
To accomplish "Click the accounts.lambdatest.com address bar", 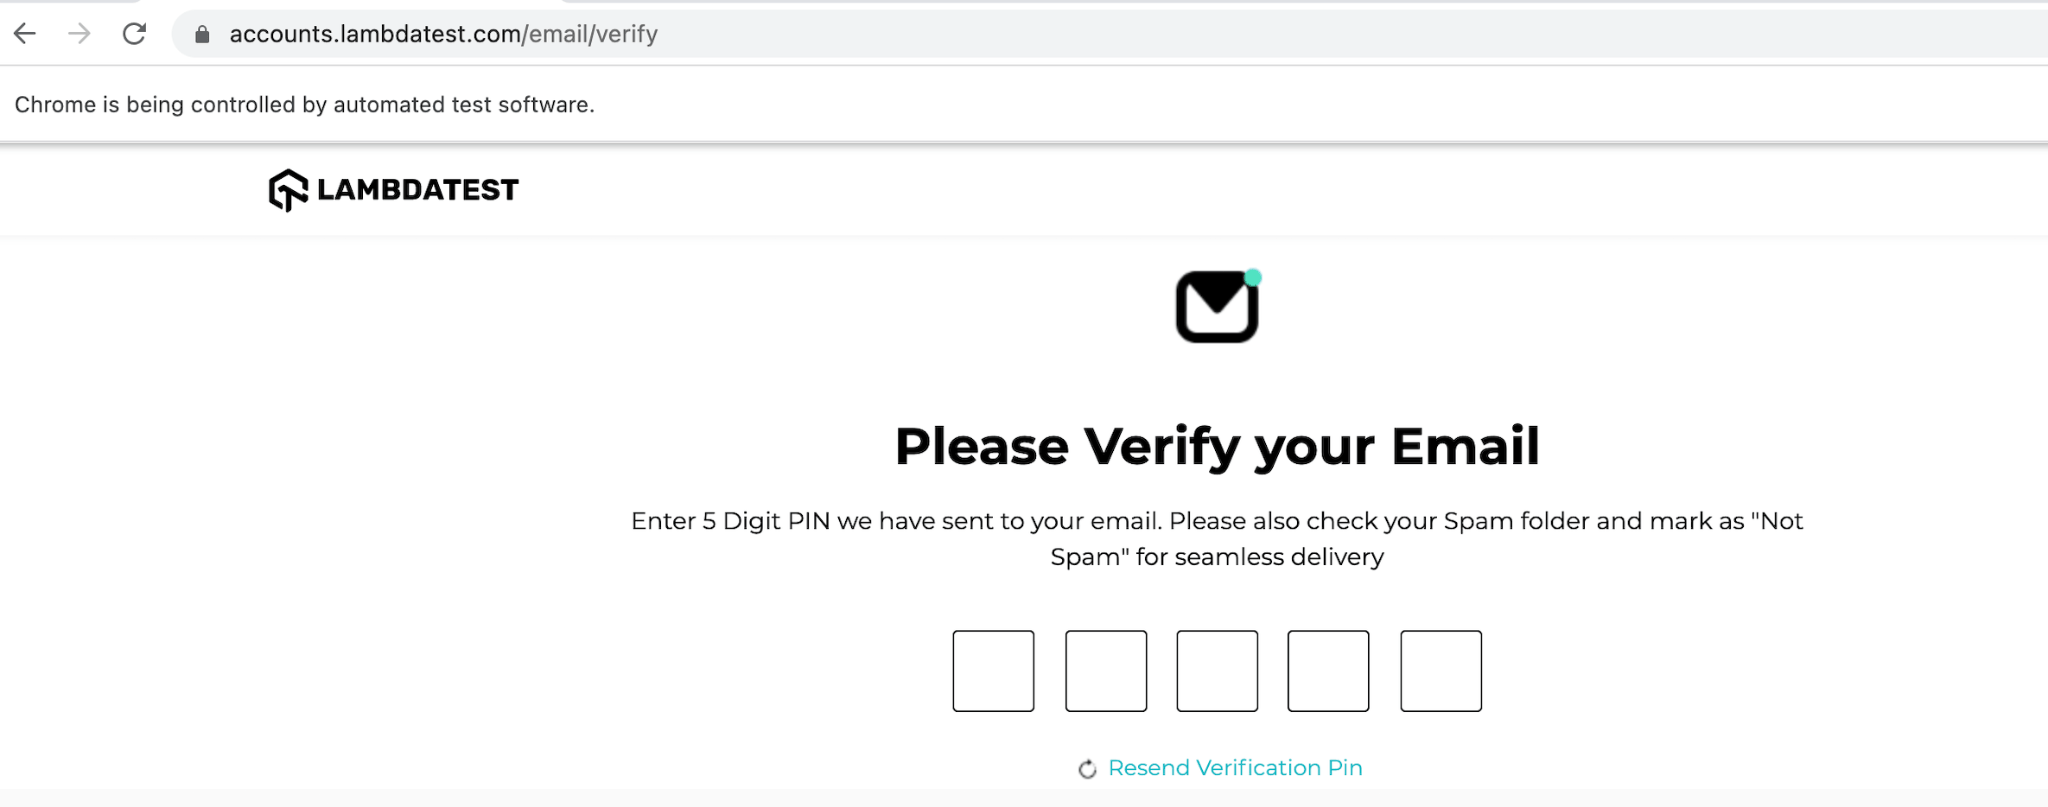I will coord(443,34).
